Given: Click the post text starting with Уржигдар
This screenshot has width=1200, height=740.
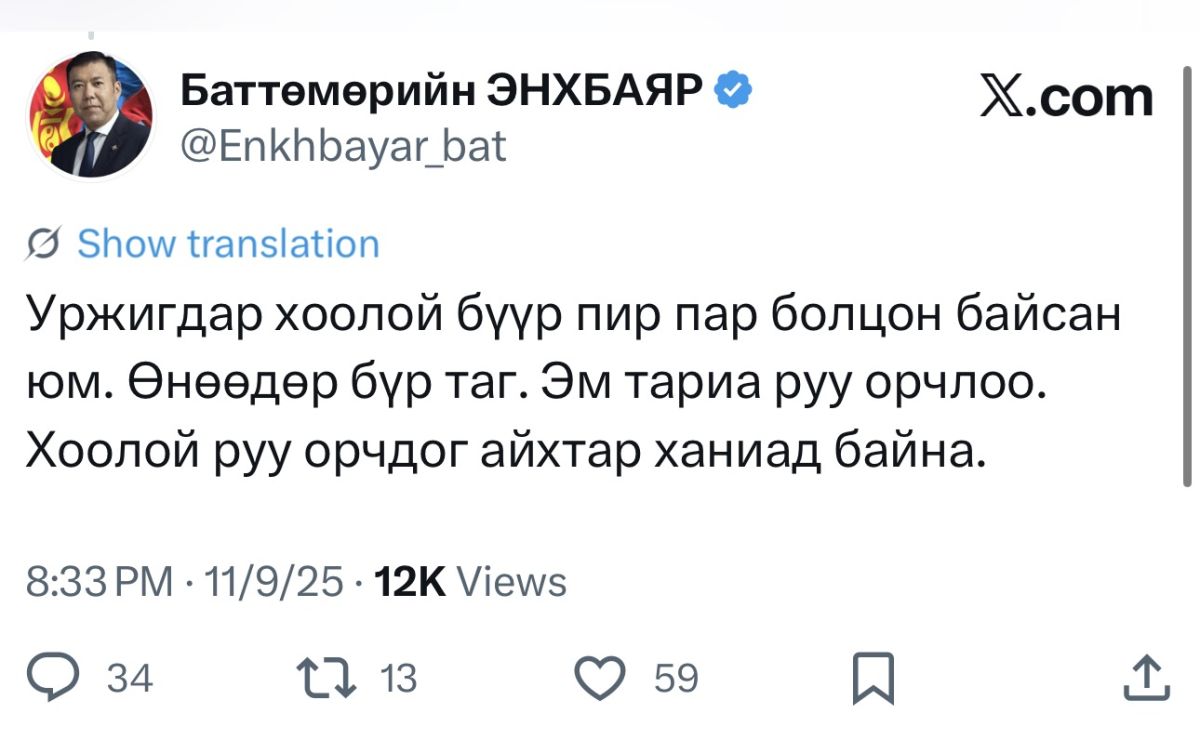Looking at the screenshot, I should tap(572, 317).
